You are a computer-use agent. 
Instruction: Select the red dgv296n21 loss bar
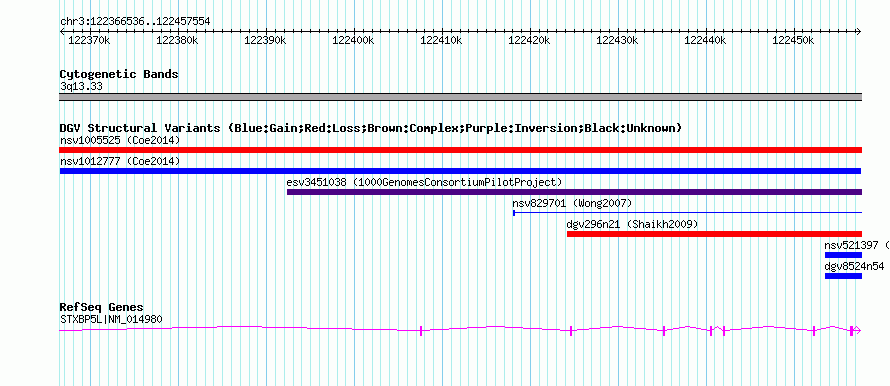[715, 234]
